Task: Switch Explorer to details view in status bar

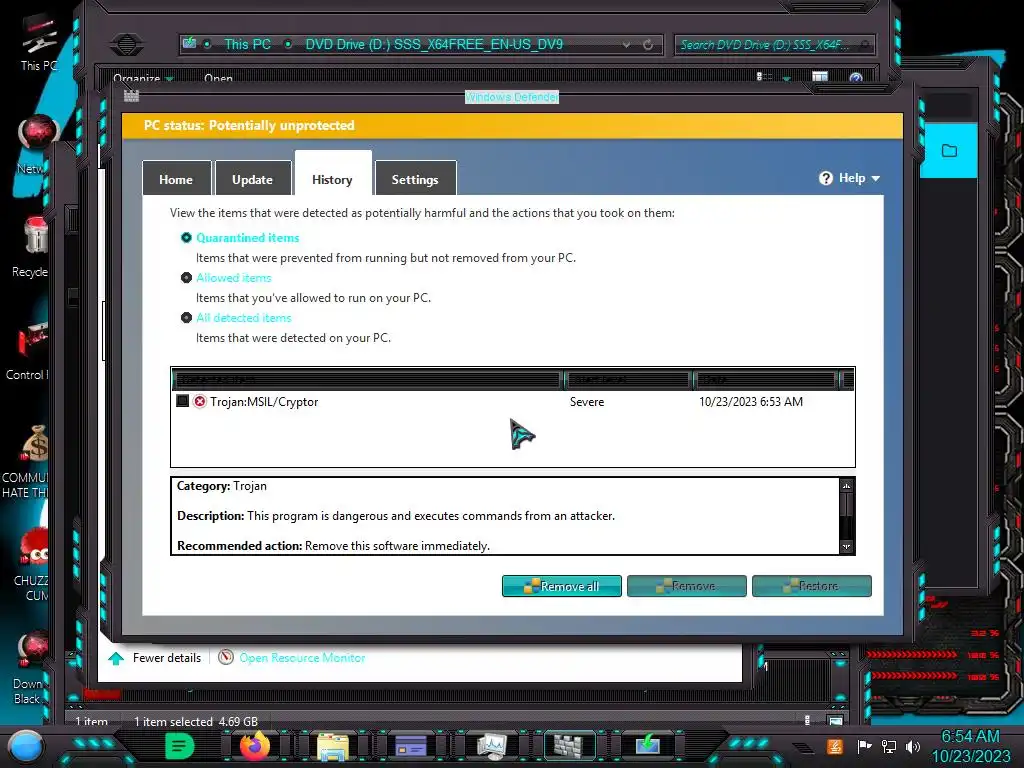Action: (x=808, y=720)
